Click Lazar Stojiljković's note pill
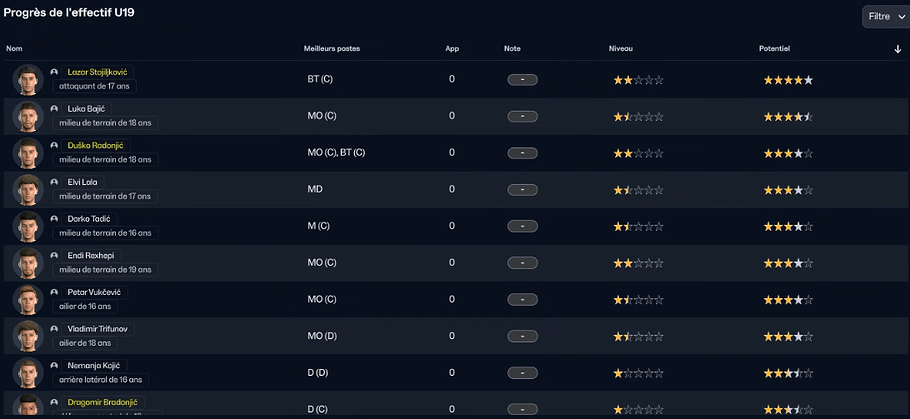This screenshot has height=419, width=910. click(522, 80)
